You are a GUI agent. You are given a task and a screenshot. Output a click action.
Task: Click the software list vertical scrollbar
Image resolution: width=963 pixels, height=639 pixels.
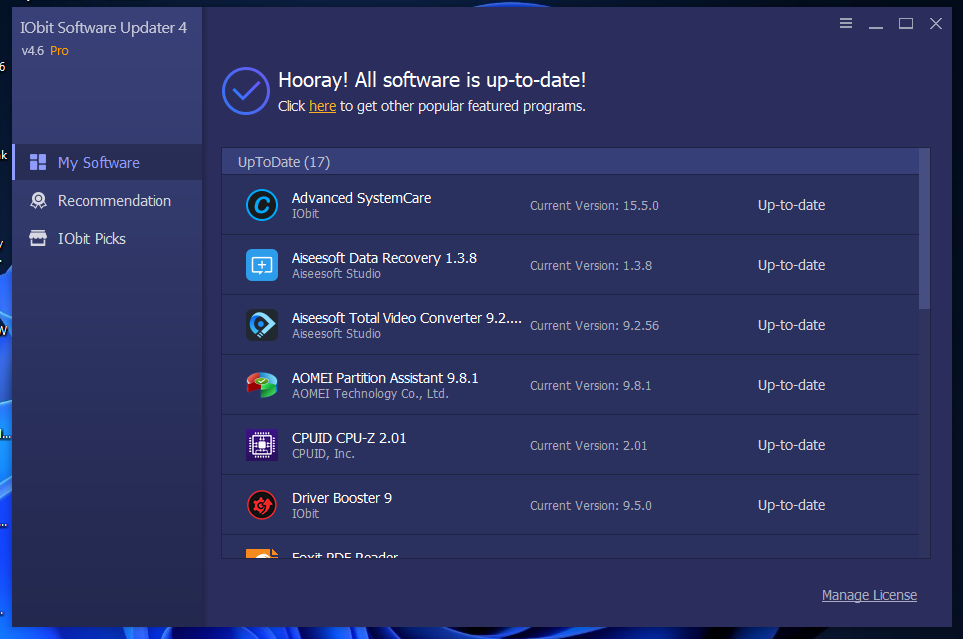pos(924,230)
